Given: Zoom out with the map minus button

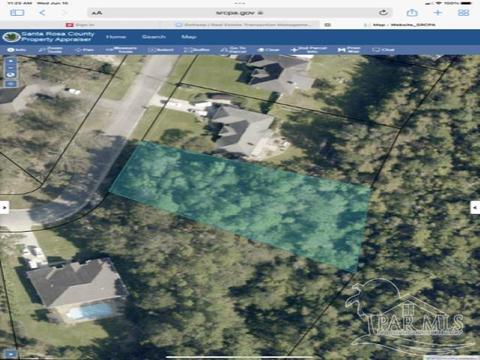Looking at the screenshot, I should tap(11, 68).
